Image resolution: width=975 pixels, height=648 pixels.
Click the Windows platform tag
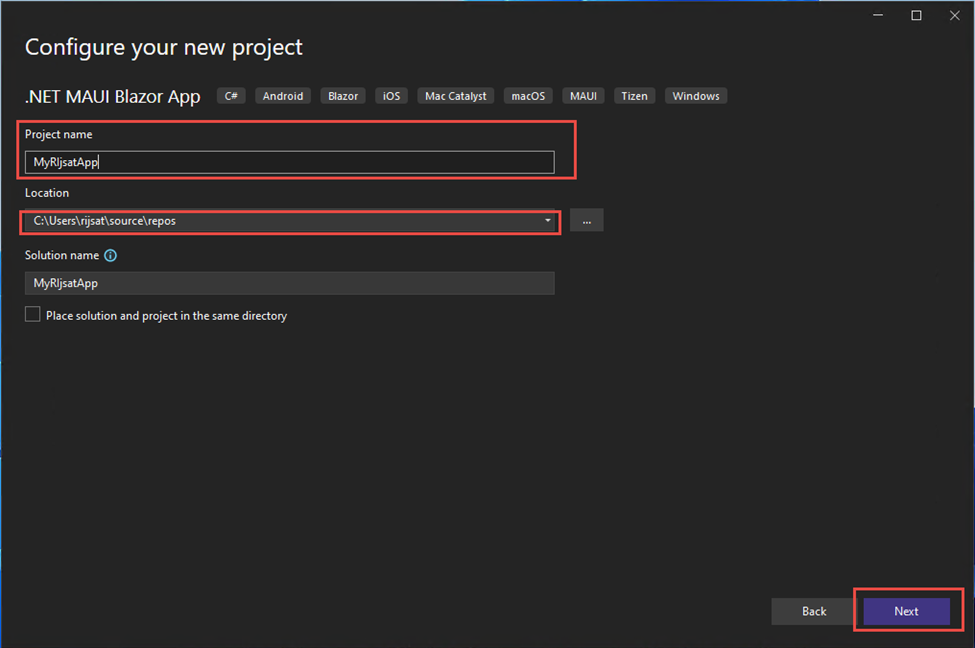pos(695,95)
